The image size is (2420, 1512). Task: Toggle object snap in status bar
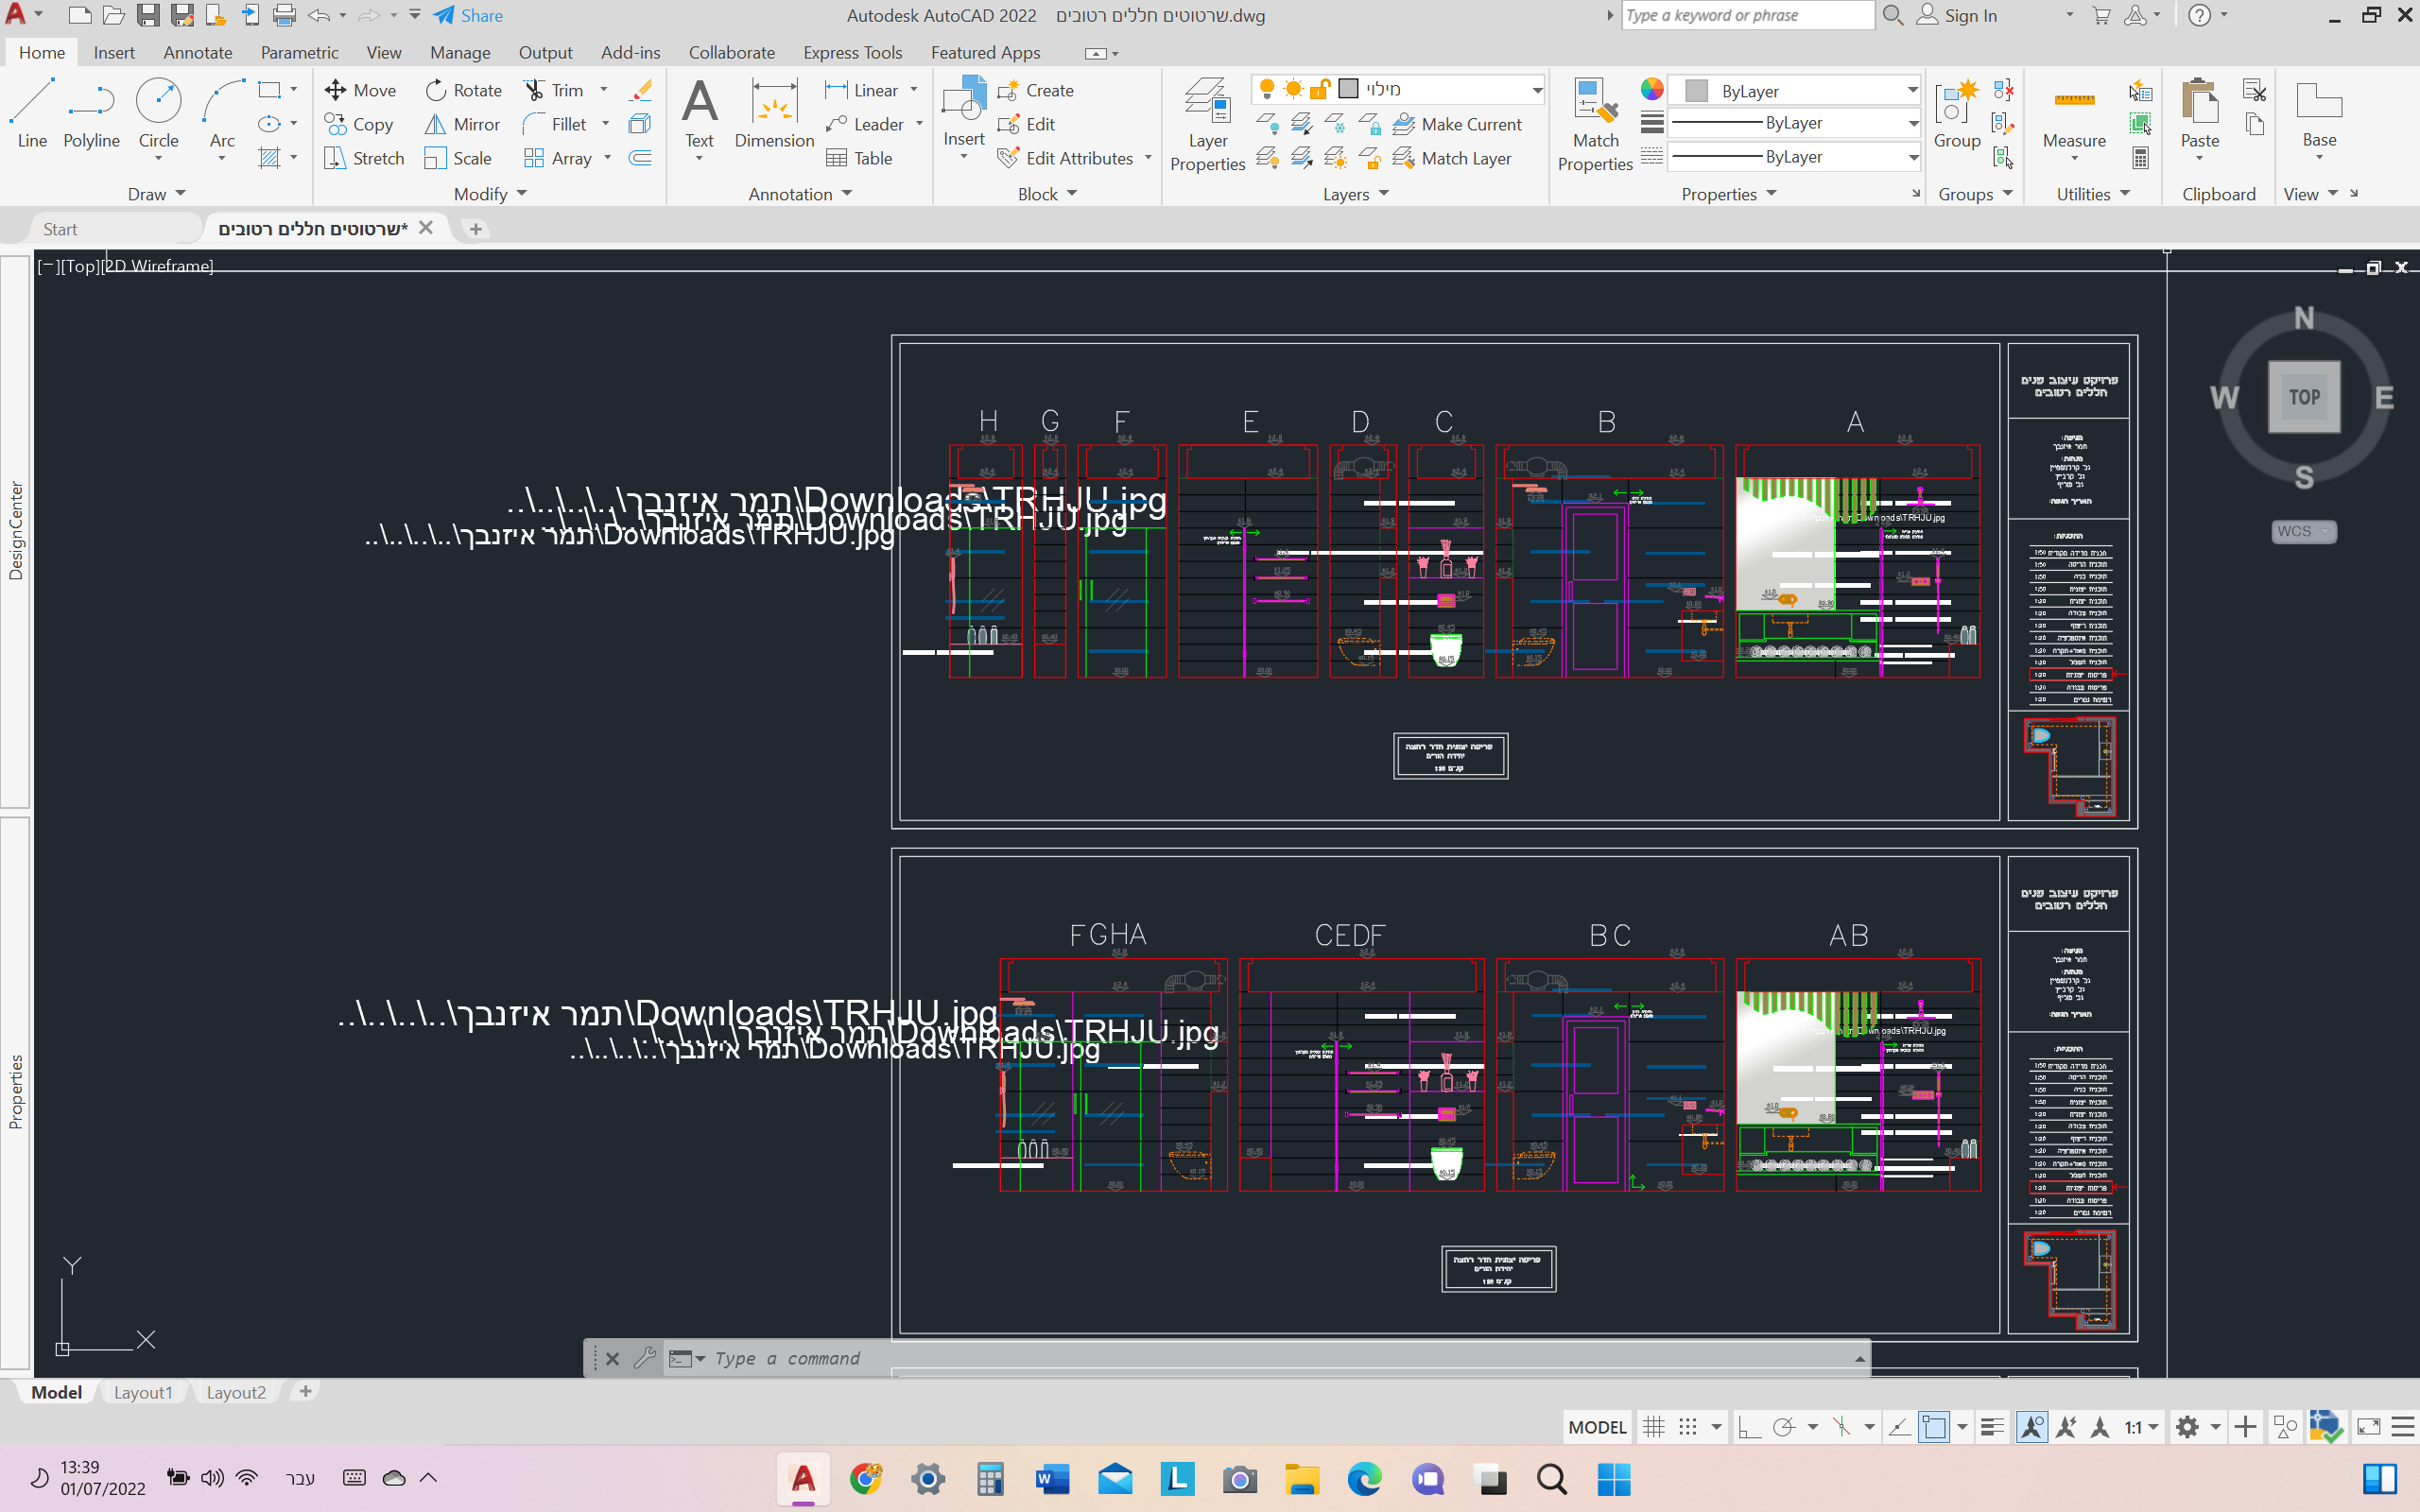pyautogui.click(x=1934, y=1427)
